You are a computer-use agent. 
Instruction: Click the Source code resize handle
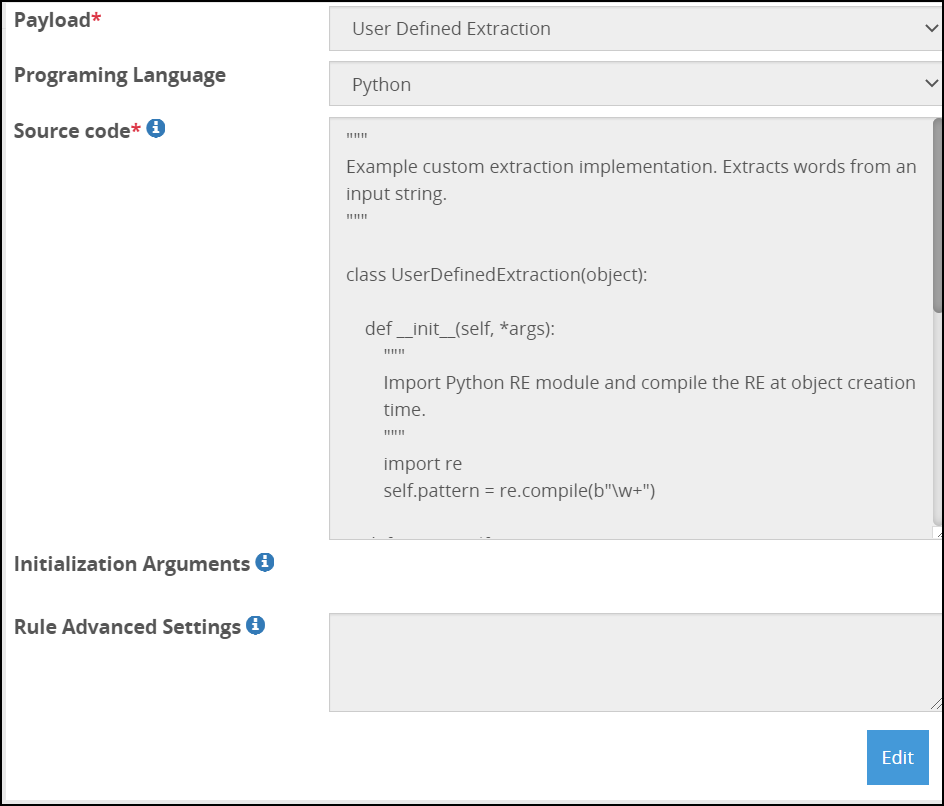click(937, 532)
